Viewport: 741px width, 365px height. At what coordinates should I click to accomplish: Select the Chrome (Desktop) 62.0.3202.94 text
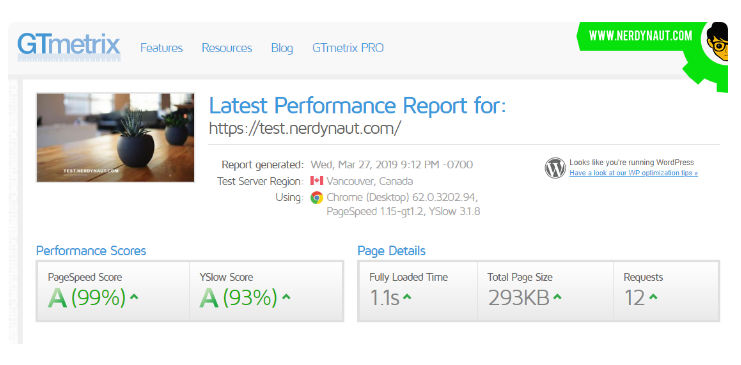402,197
